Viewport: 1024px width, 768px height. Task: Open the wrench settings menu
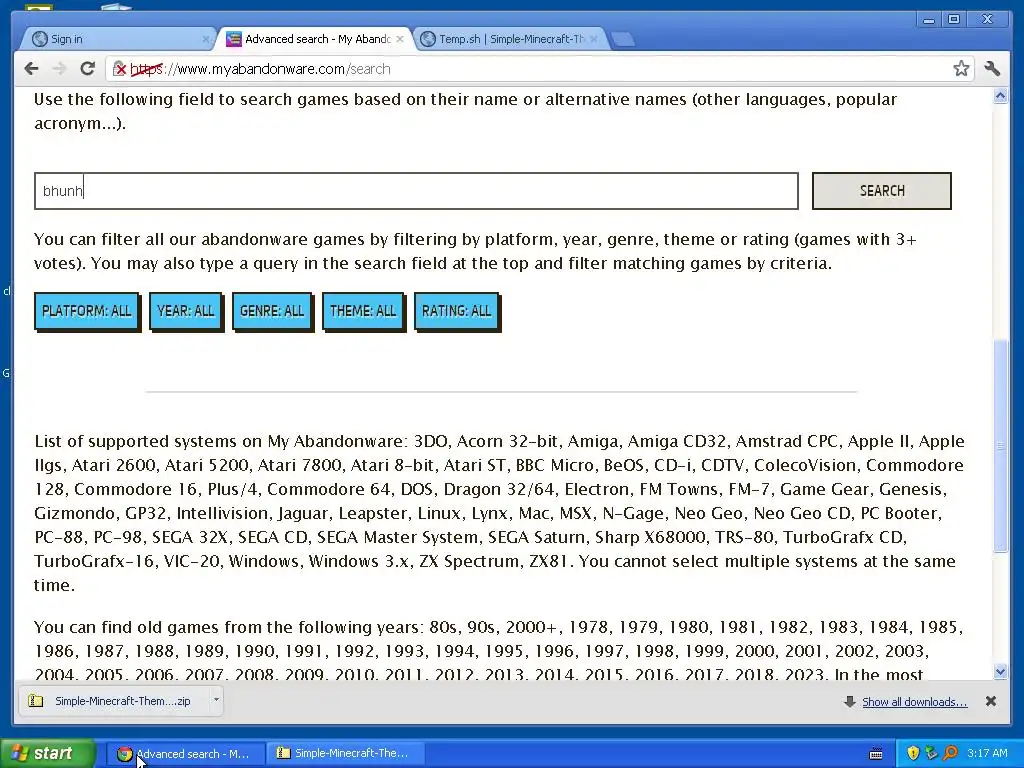pos(993,69)
